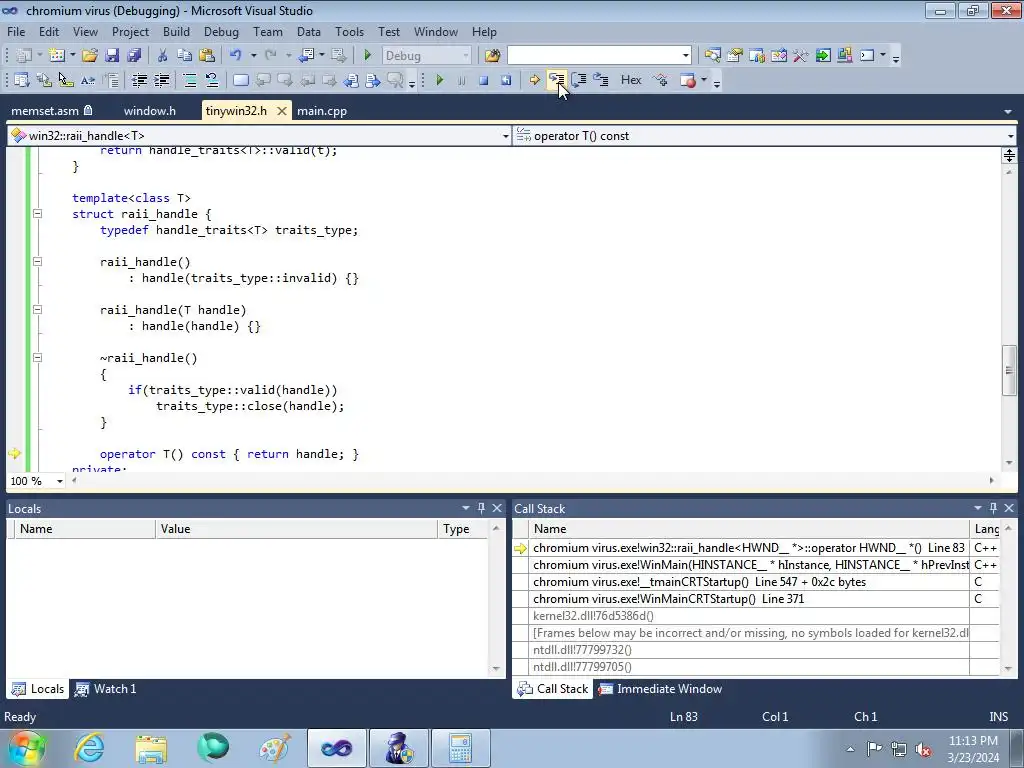Screen dimensions: 1024x768
Task: Switch to the memset.asm tab
Action: coord(52,111)
